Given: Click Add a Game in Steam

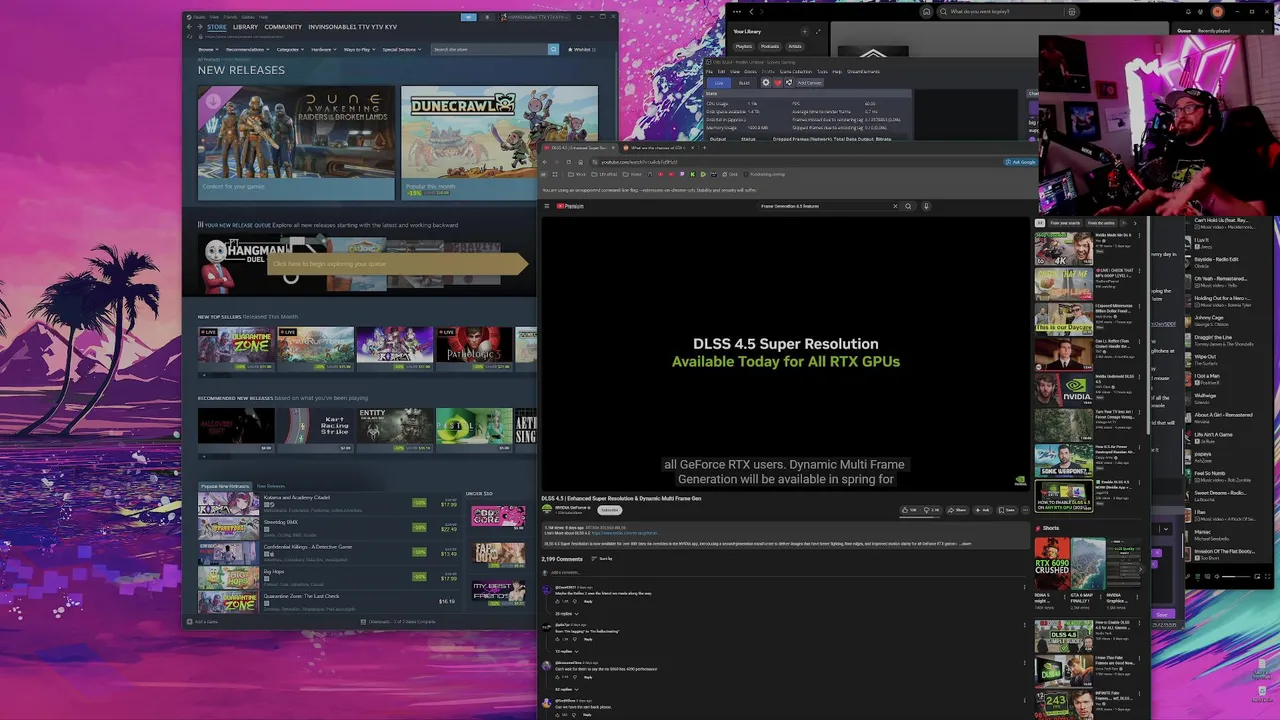Looking at the screenshot, I should pos(204,622).
